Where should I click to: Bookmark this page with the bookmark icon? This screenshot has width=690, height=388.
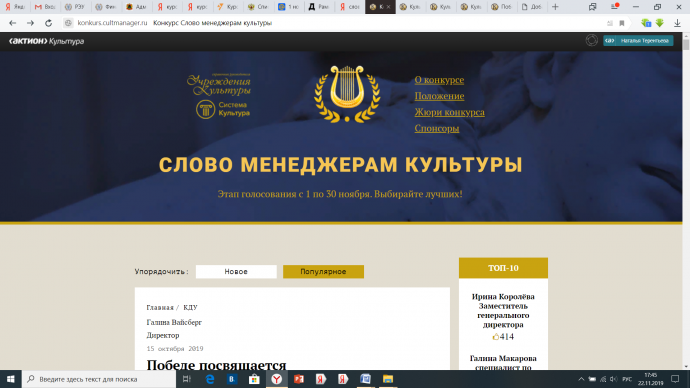coord(622,23)
